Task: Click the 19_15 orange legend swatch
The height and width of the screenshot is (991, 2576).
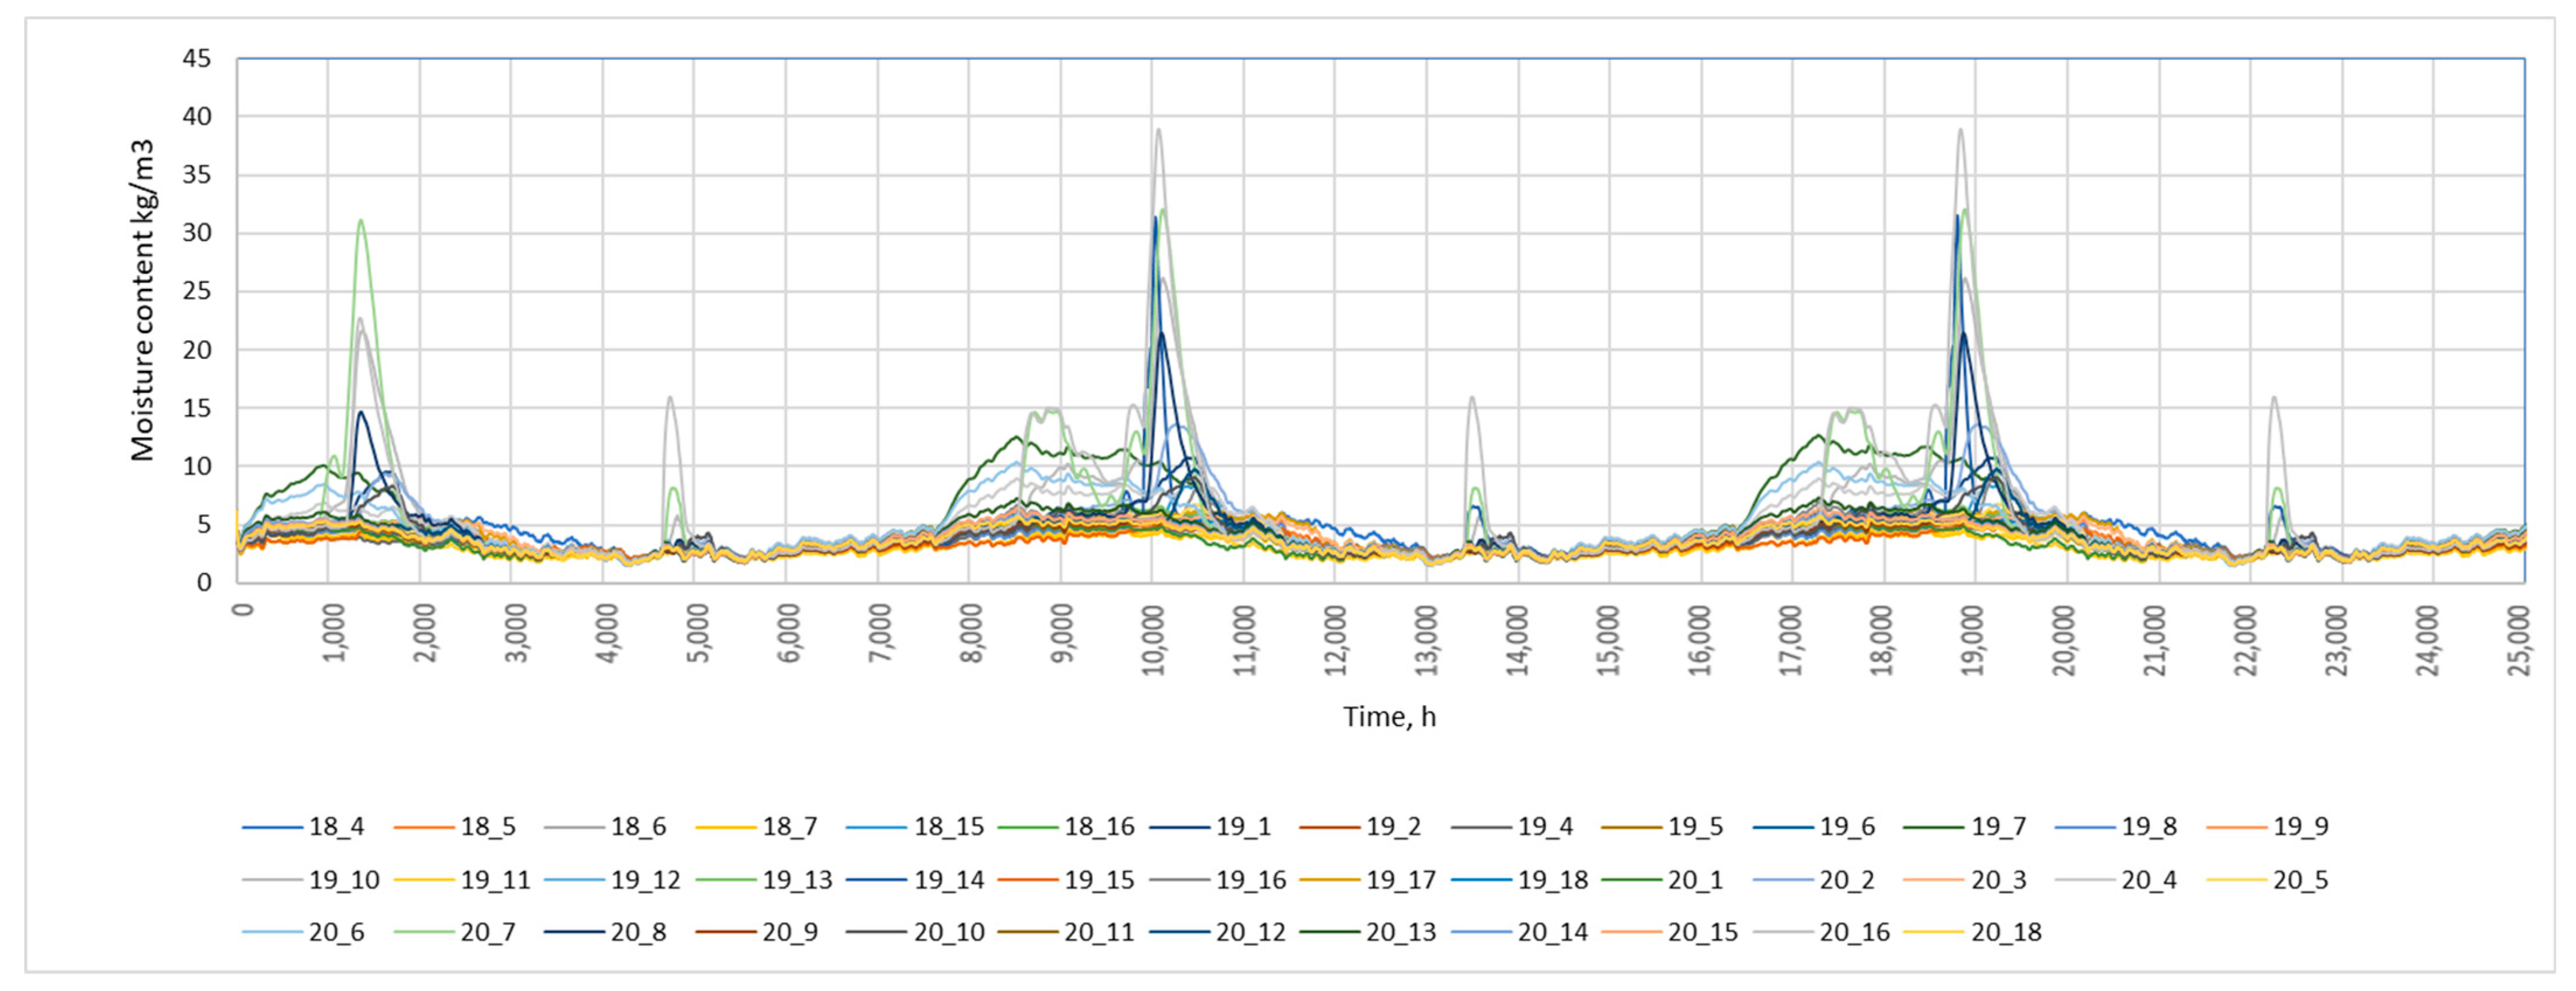Action: click(x=1027, y=880)
